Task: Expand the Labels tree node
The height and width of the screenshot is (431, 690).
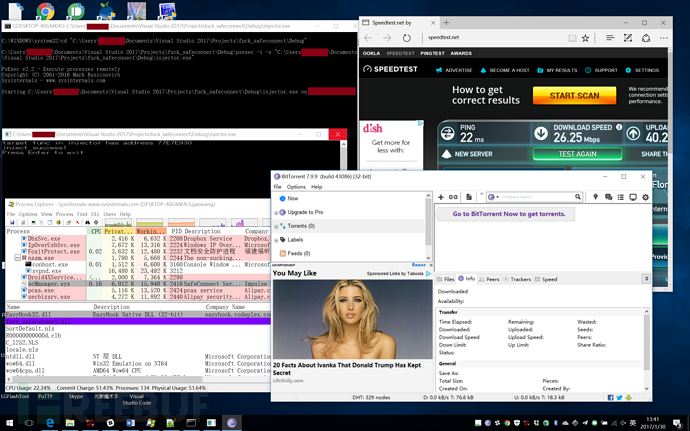Action: 276,240
